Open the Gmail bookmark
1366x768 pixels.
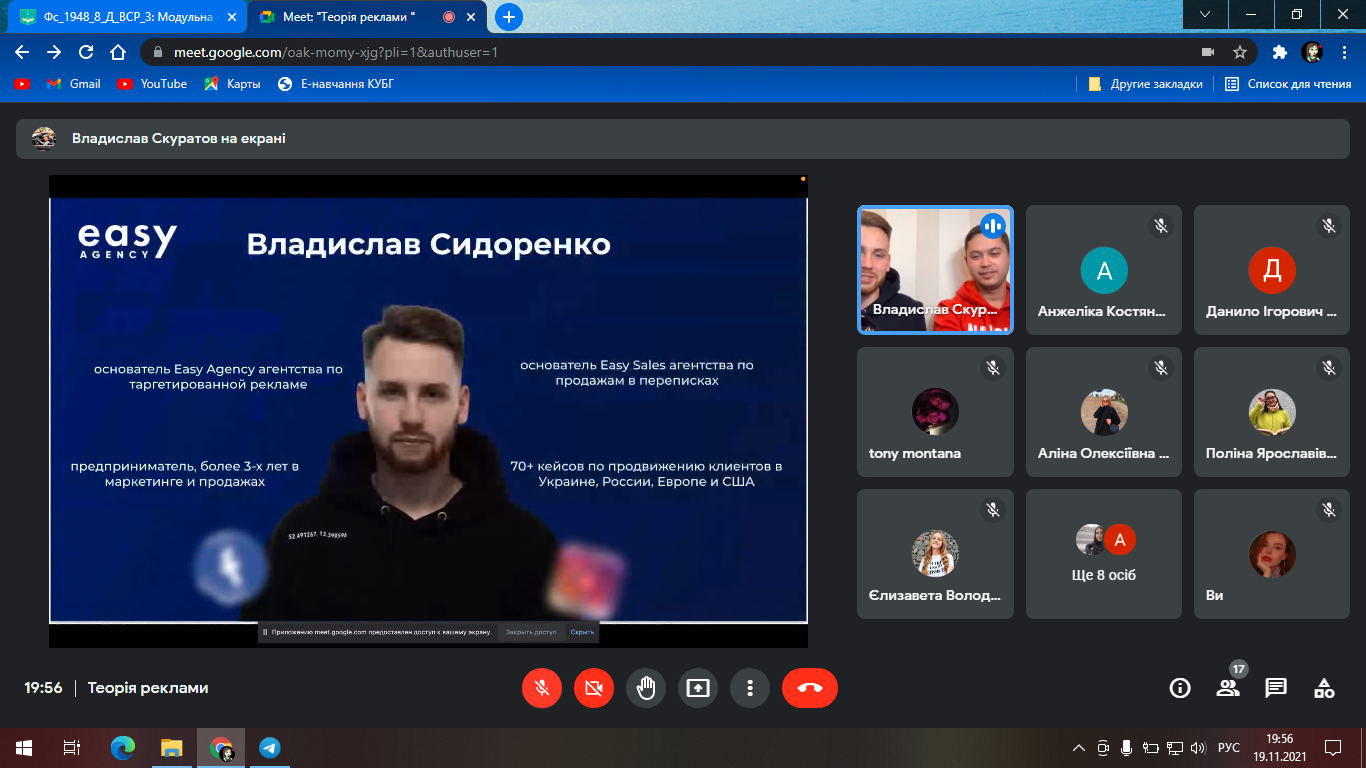click(x=74, y=84)
